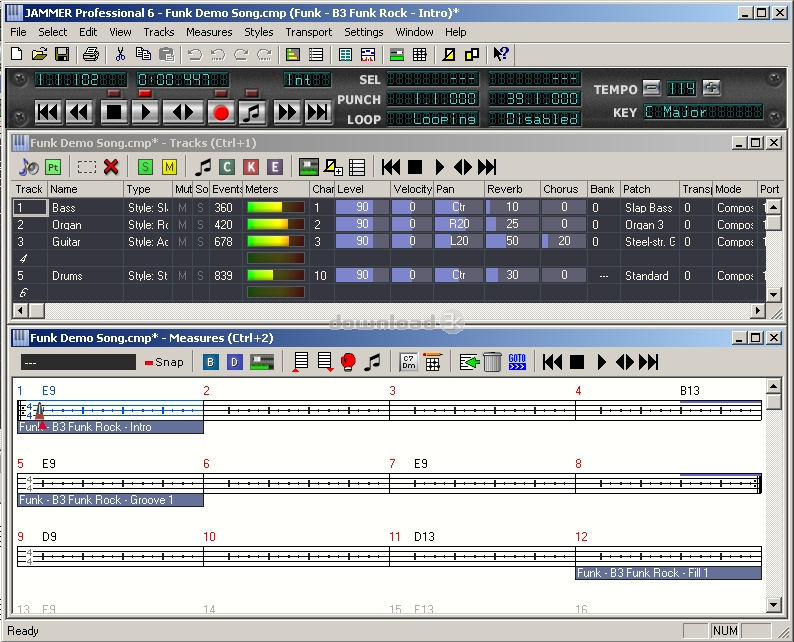Image resolution: width=794 pixels, height=642 pixels.
Task: Print using the printer icon
Action: (x=91, y=54)
